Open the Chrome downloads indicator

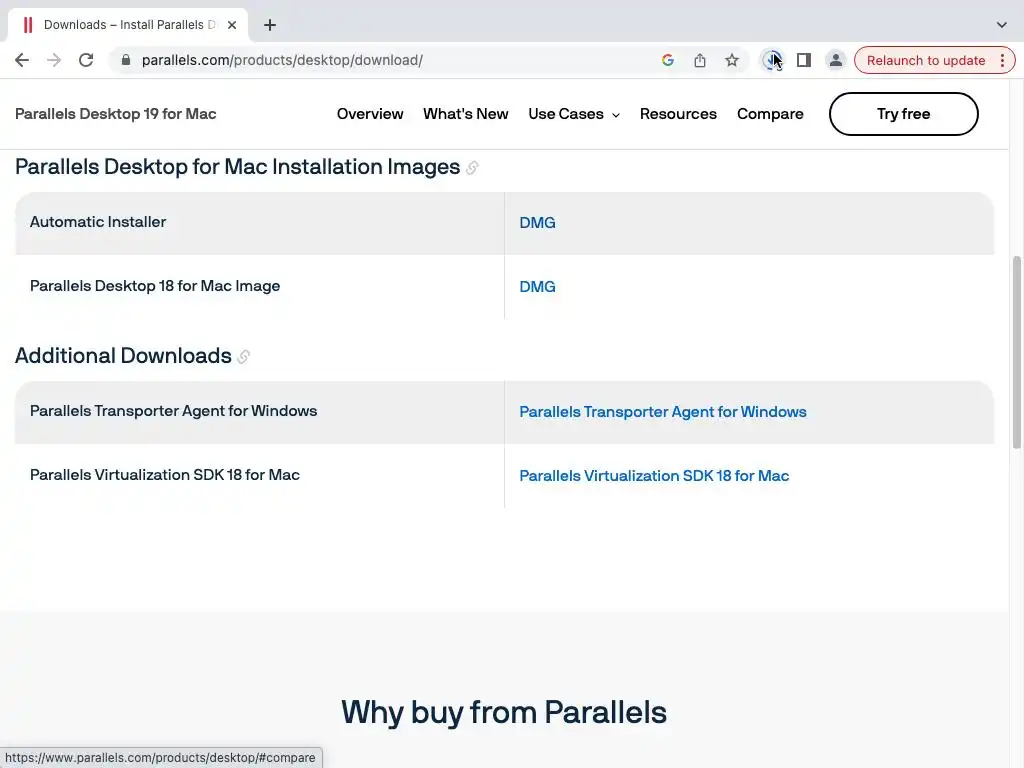[x=772, y=60]
